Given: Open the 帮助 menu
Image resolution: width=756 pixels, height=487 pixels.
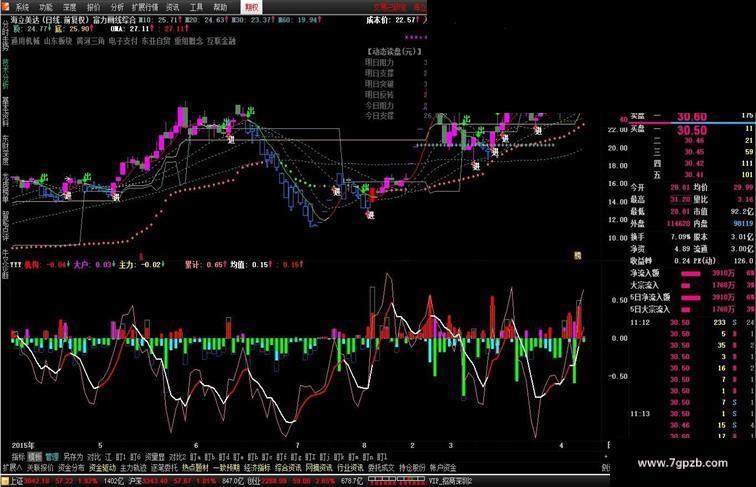Looking at the screenshot, I should tap(220, 7).
